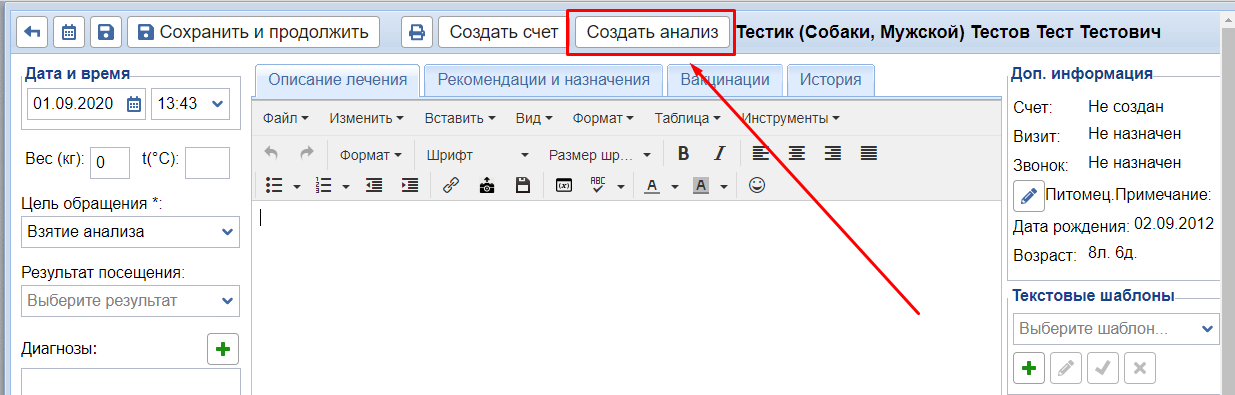Expand spellcheck language arrow
The width and height of the screenshot is (1235, 395).
pyautogui.click(x=620, y=186)
